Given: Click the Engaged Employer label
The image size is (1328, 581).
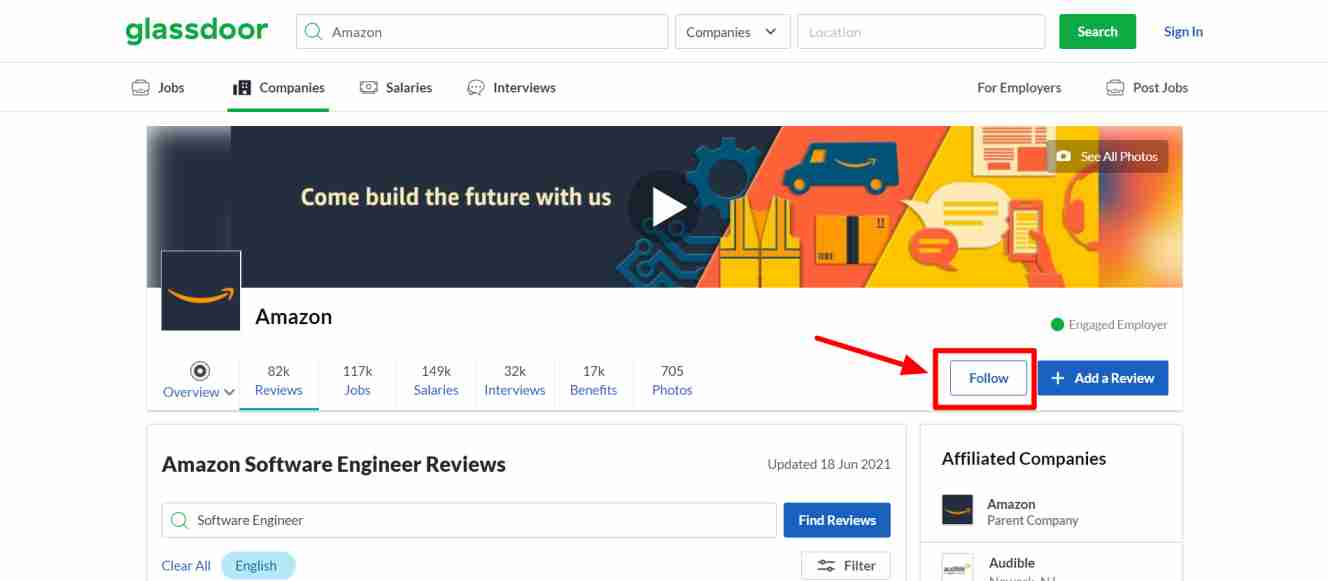Looking at the screenshot, I should [1118, 325].
